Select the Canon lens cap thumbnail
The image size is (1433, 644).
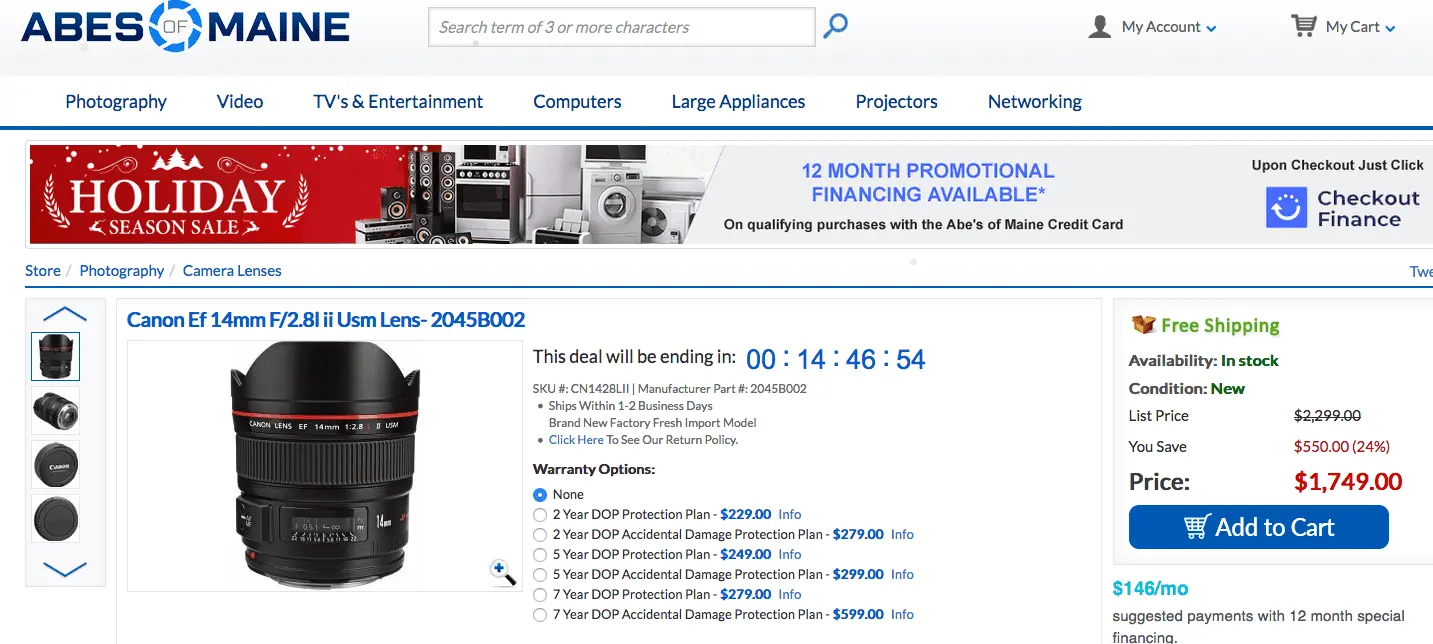[55, 465]
